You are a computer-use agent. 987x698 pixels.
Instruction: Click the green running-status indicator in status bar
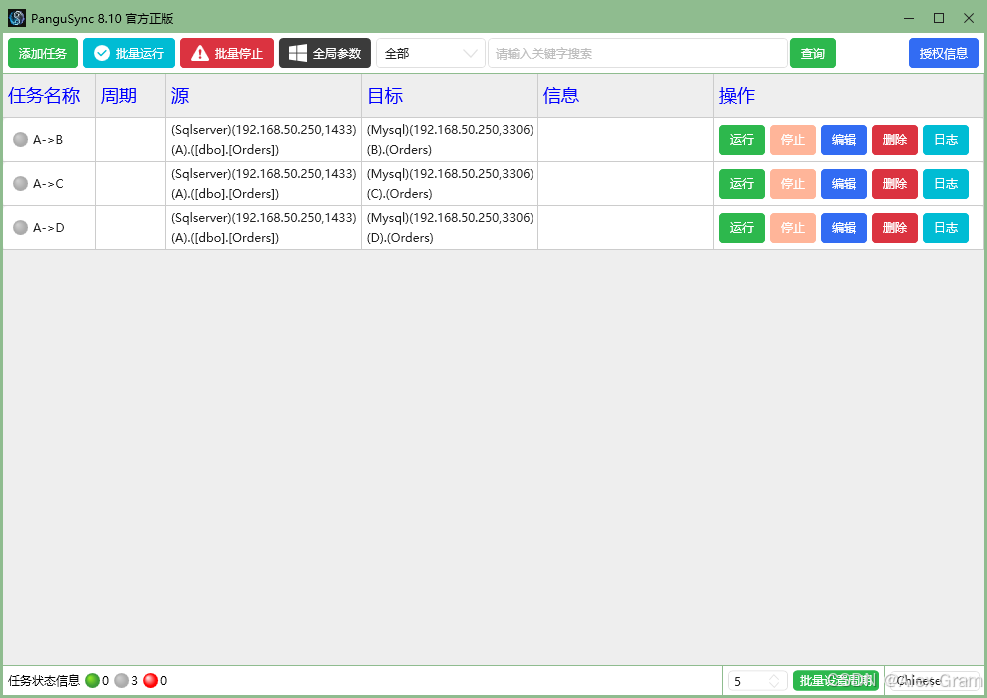93,680
